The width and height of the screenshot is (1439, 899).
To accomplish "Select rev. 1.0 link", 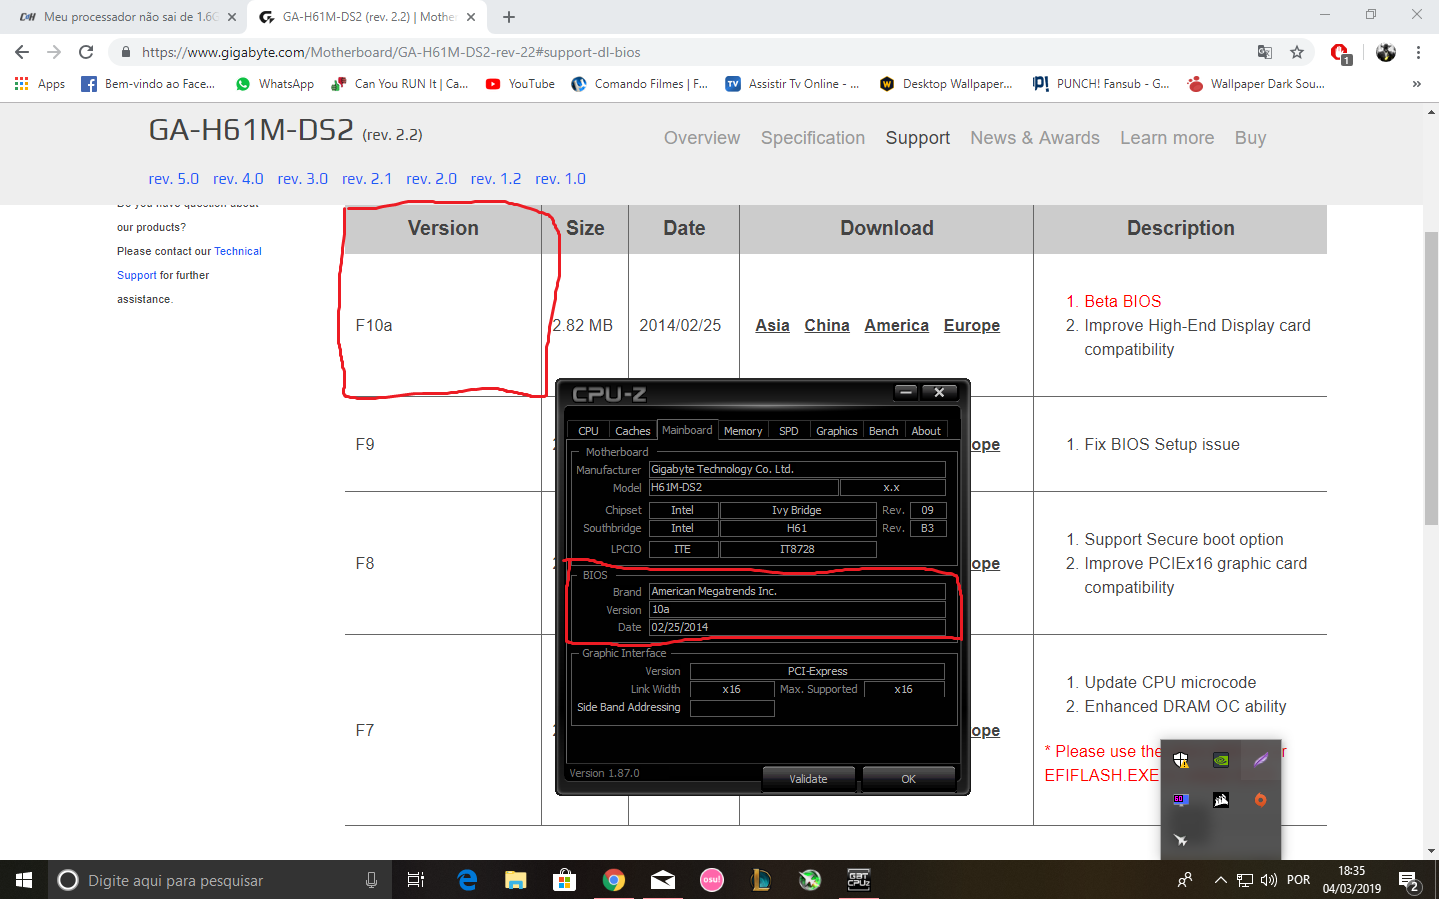I will coord(560,179).
